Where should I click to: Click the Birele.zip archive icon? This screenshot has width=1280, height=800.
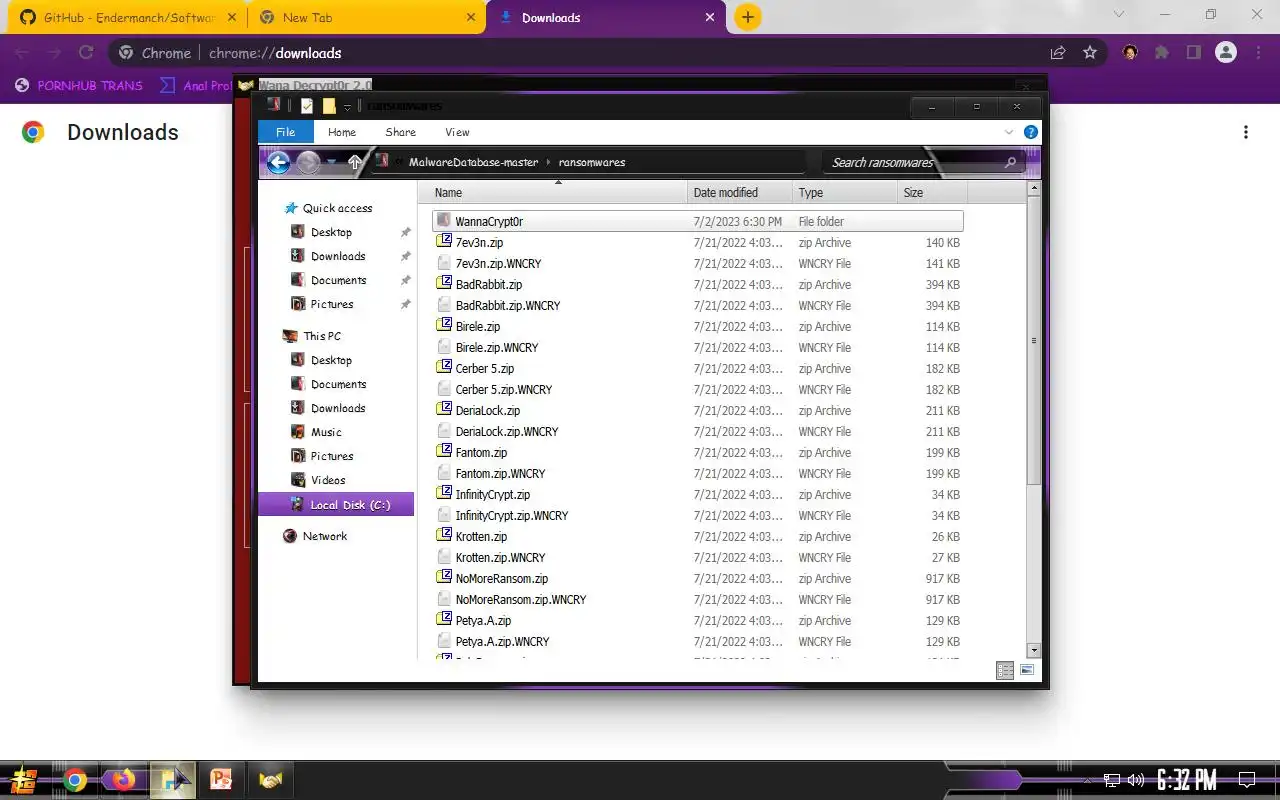(445, 326)
